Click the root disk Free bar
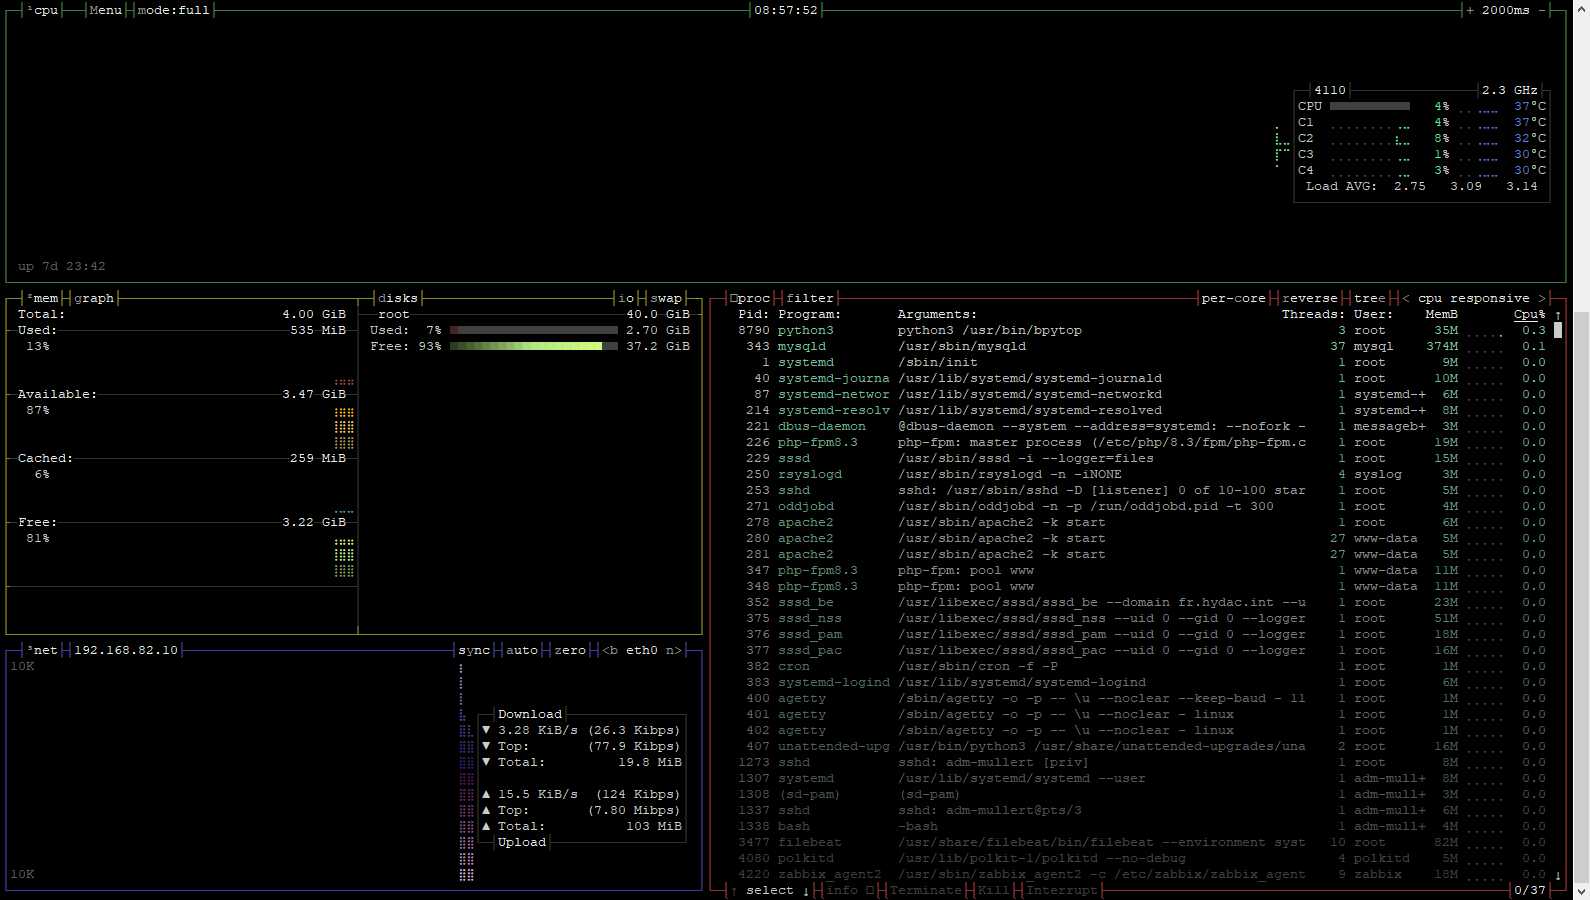The image size is (1590, 900). pos(534,346)
